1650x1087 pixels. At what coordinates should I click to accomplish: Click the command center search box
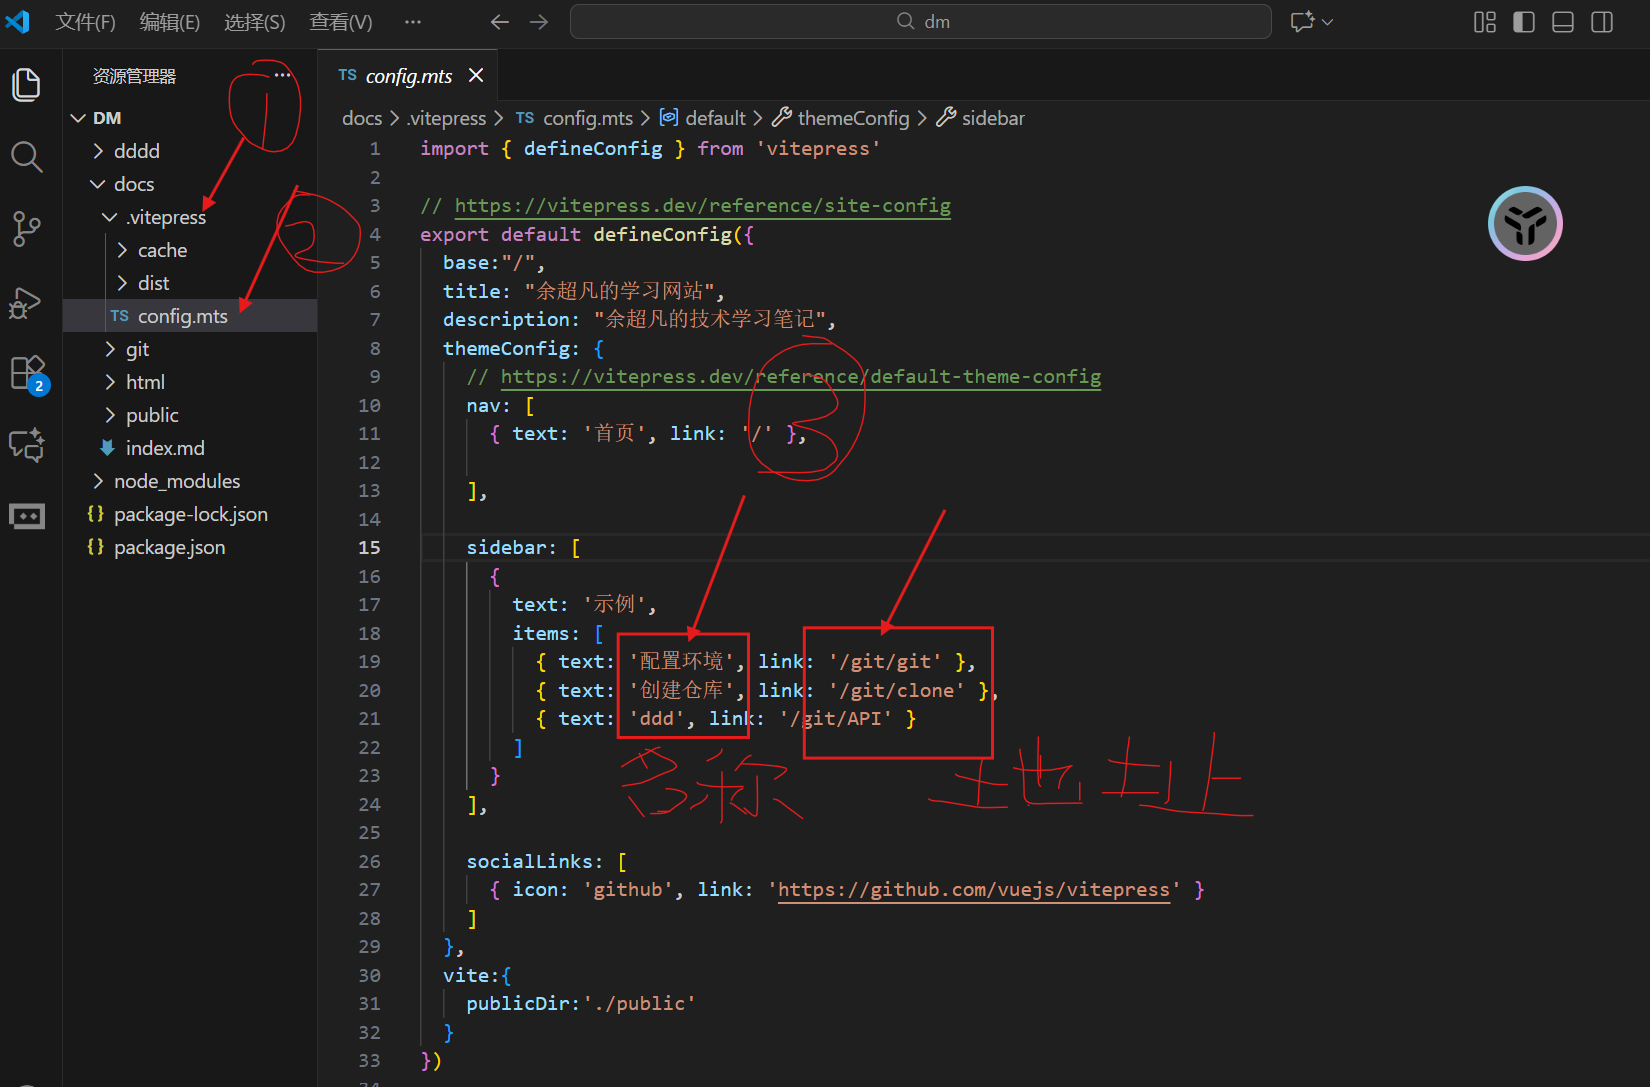pos(920,22)
